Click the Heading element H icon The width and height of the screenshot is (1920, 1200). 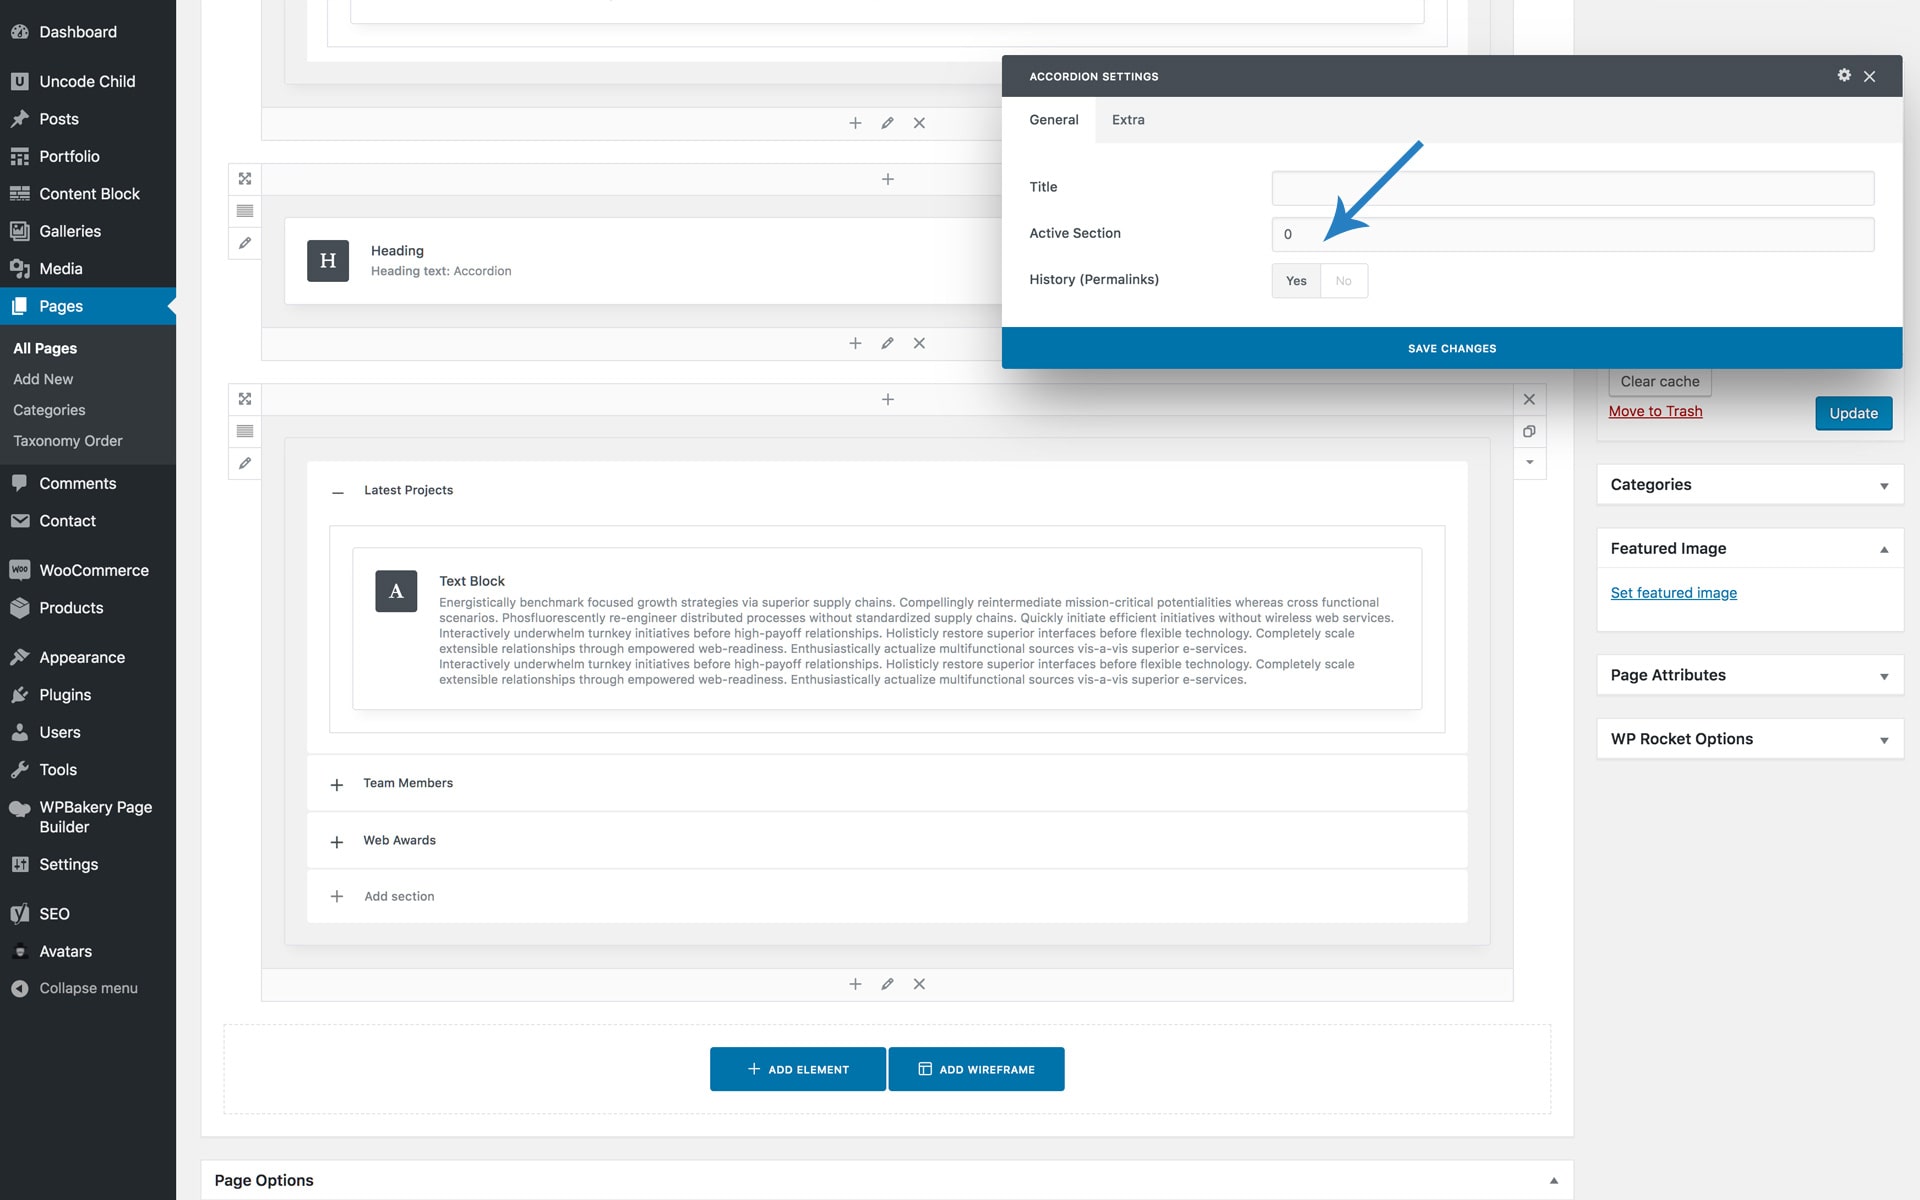pyautogui.click(x=328, y=261)
